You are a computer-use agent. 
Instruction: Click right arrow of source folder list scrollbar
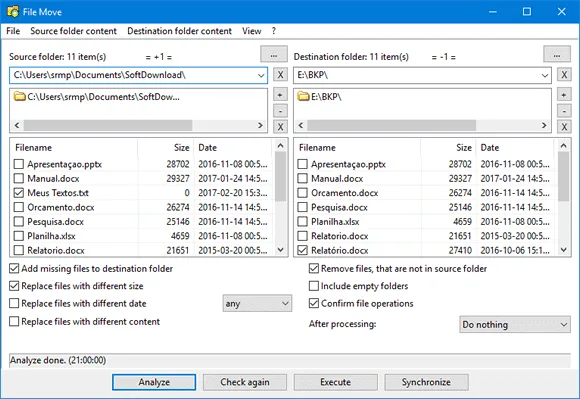pos(260,125)
